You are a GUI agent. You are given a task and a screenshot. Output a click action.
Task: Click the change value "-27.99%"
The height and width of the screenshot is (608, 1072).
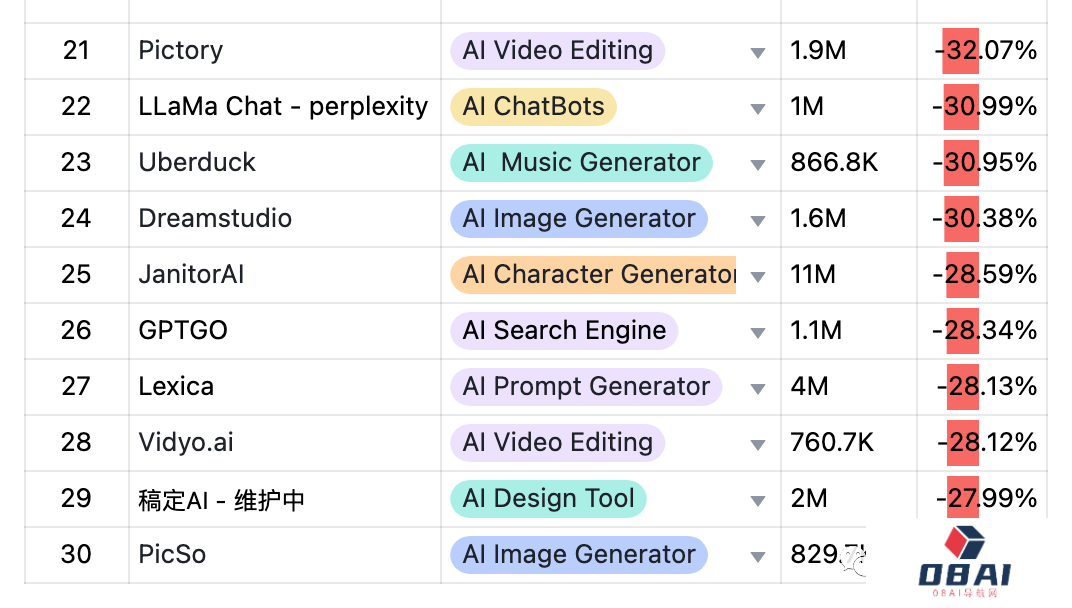coord(987,499)
